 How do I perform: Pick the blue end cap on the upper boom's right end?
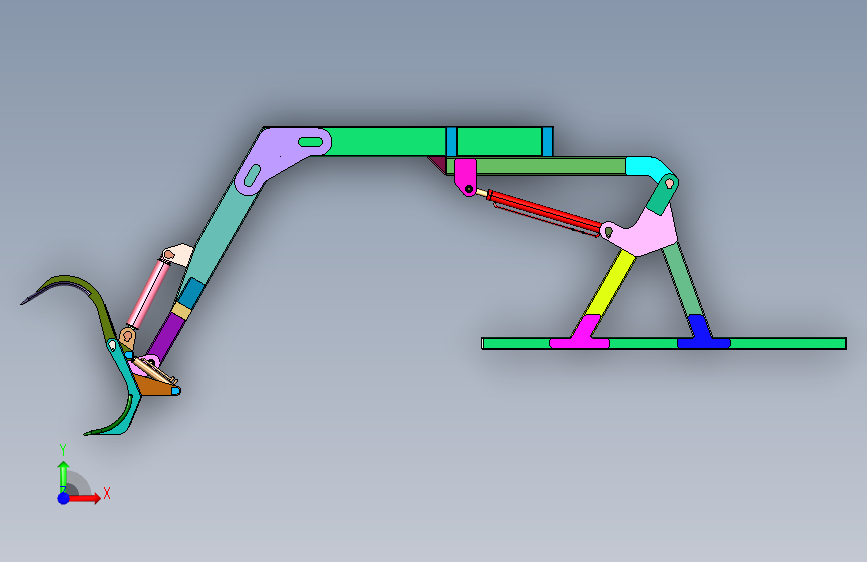click(x=547, y=141)
